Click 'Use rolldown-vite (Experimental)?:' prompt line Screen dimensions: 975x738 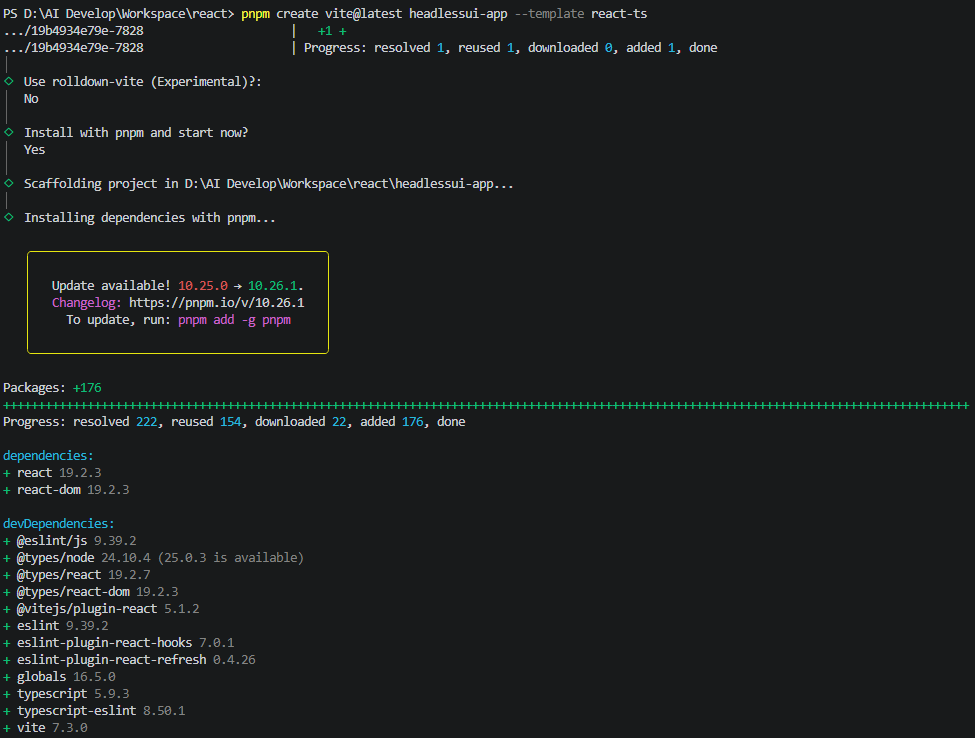(142, 81)
